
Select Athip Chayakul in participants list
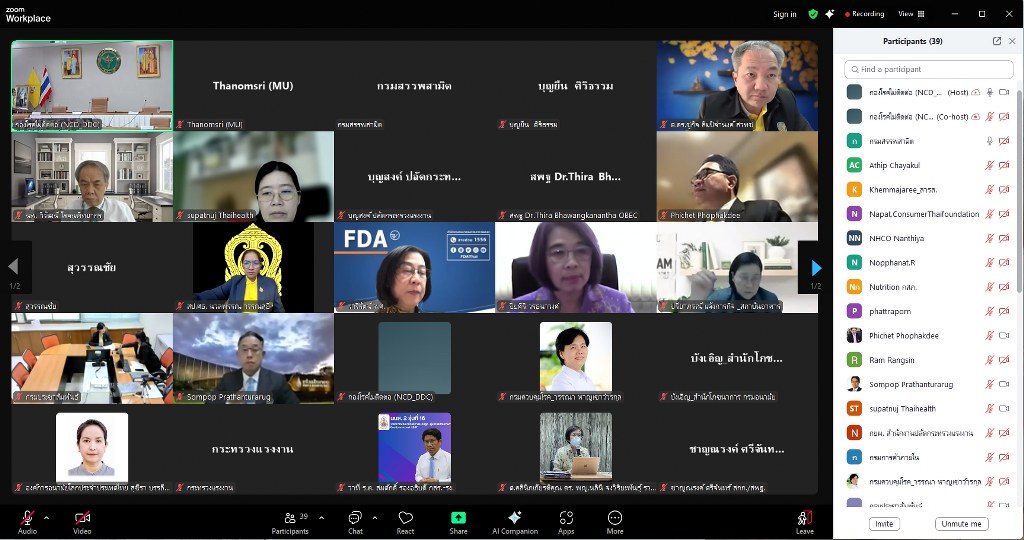coord(929,166)
